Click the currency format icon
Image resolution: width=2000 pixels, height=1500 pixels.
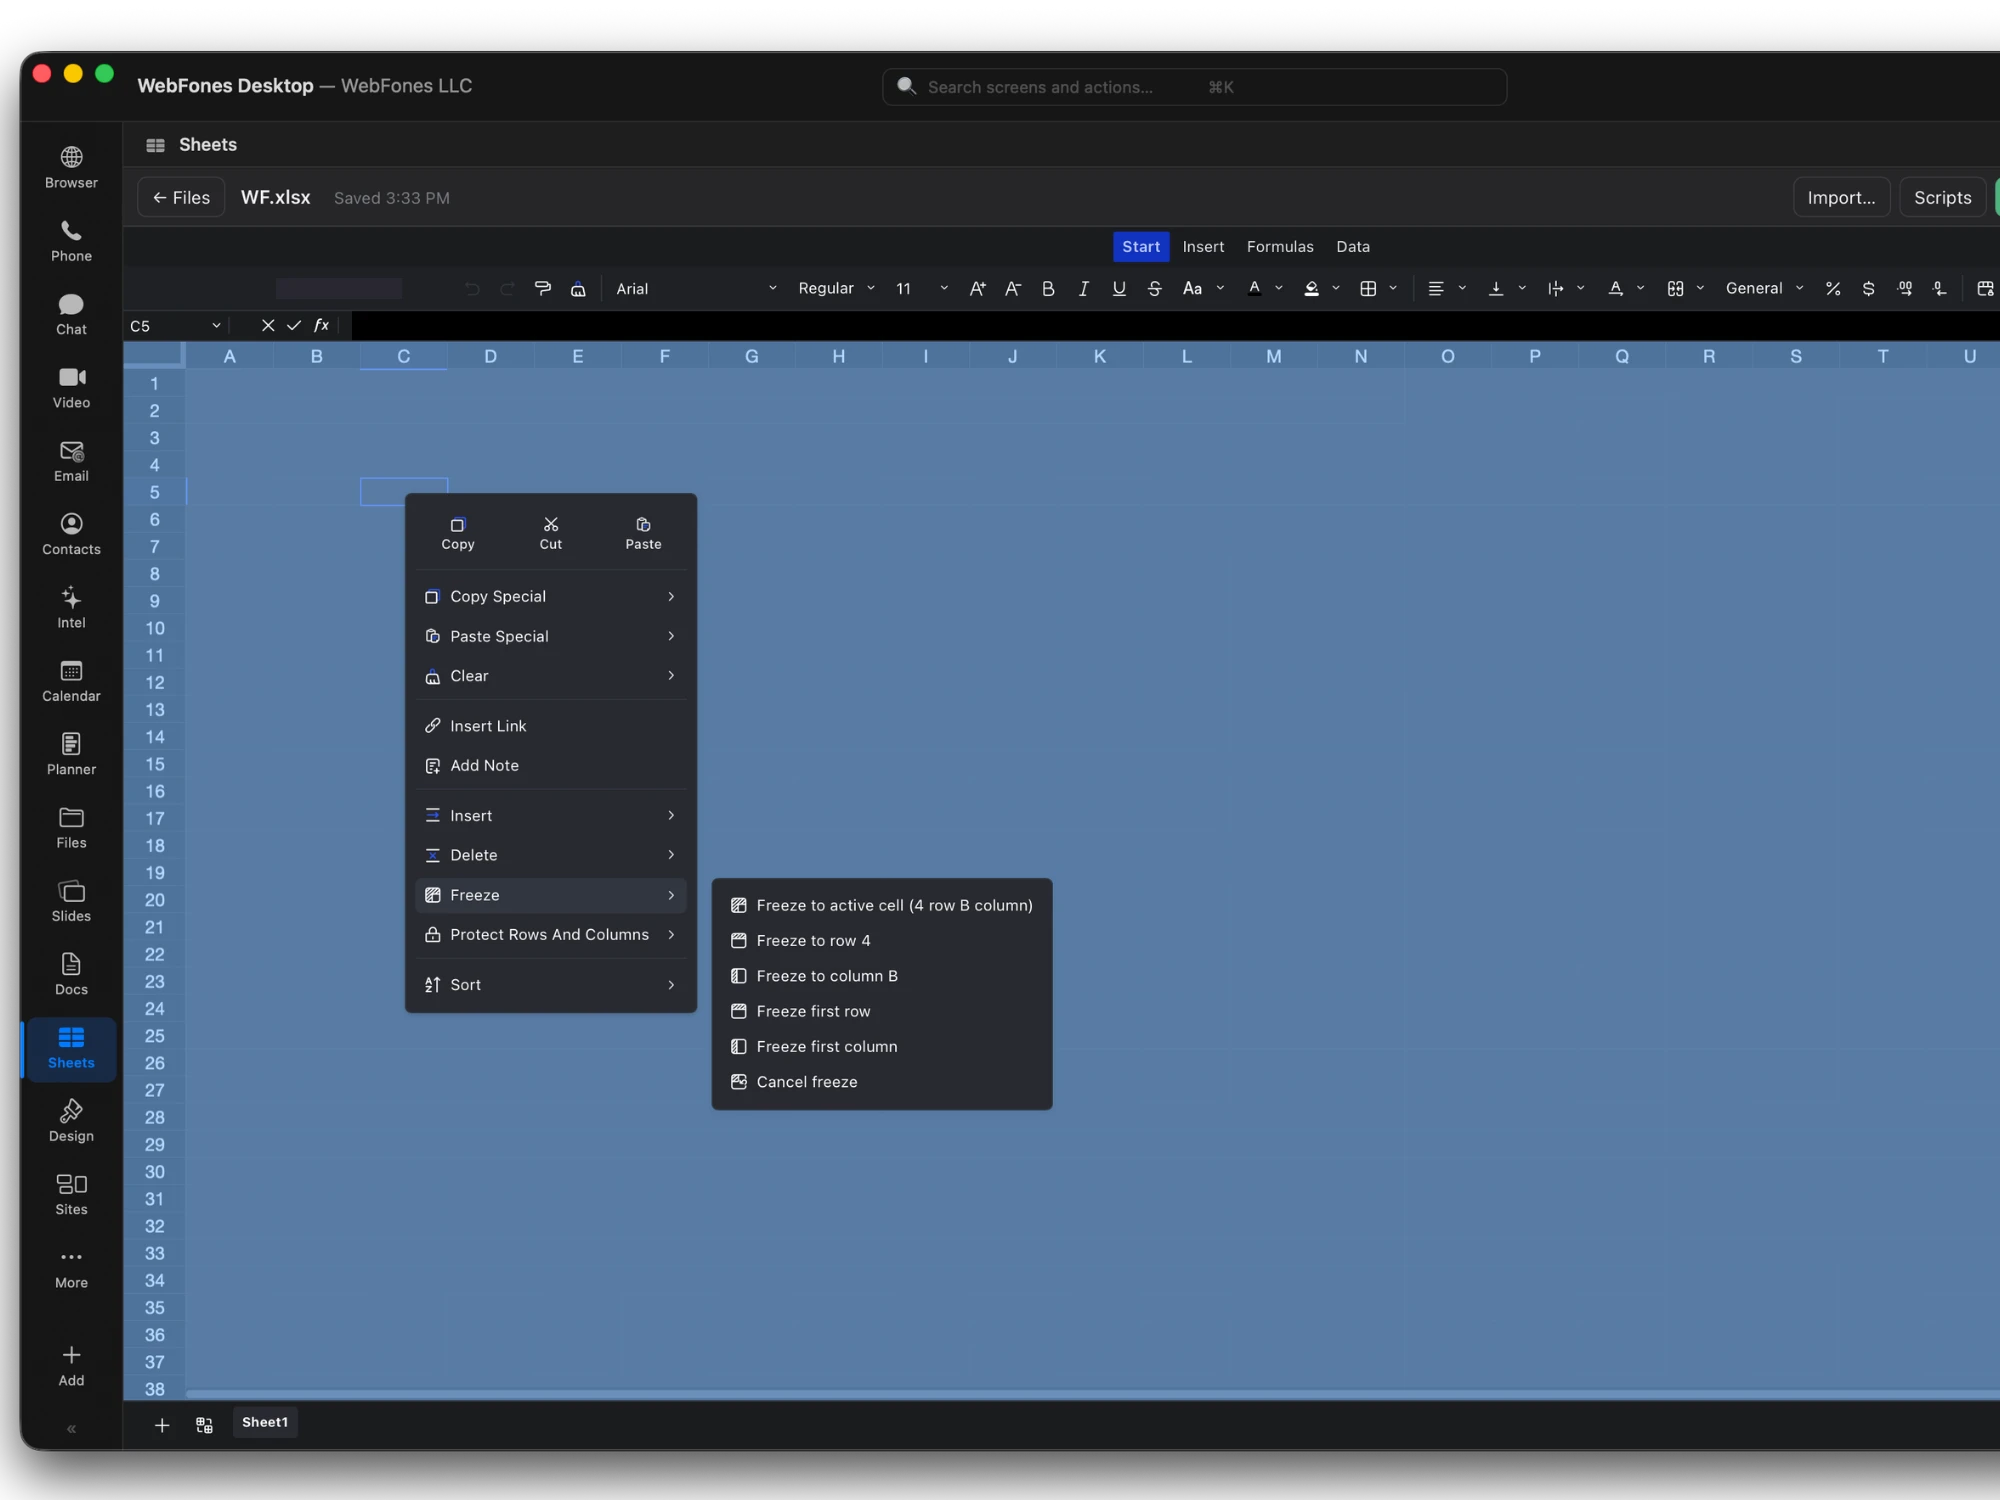[1868, 288]
